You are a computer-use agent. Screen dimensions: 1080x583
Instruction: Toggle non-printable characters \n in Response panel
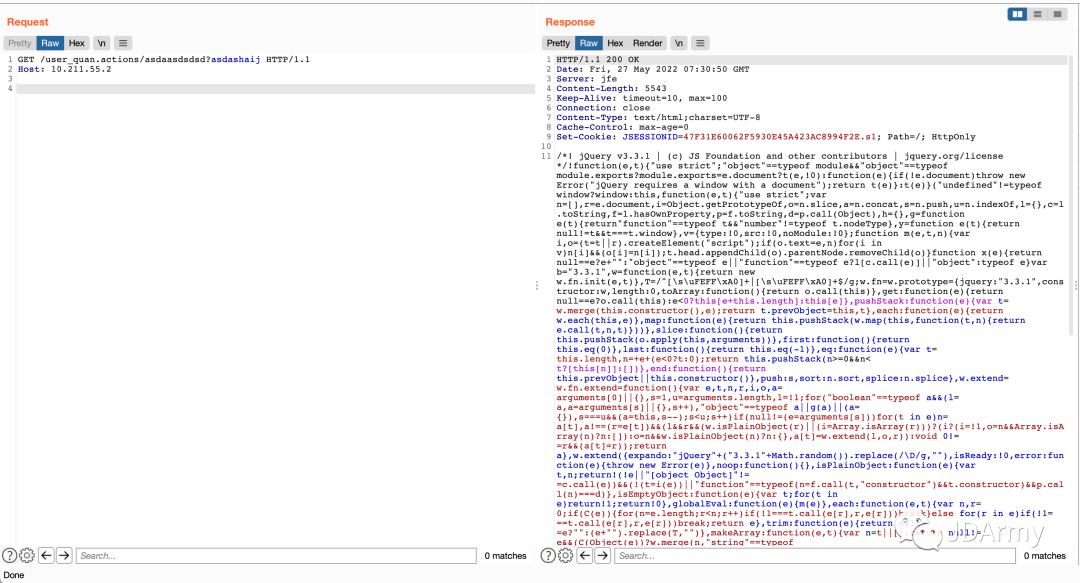678,43
